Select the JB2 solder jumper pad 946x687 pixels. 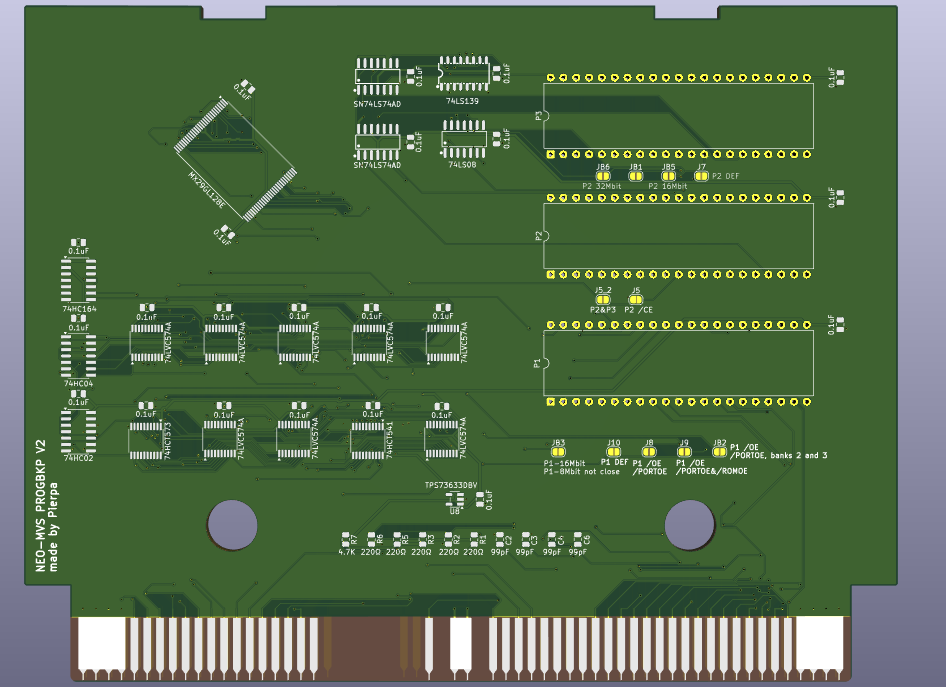tap(719, 451)
